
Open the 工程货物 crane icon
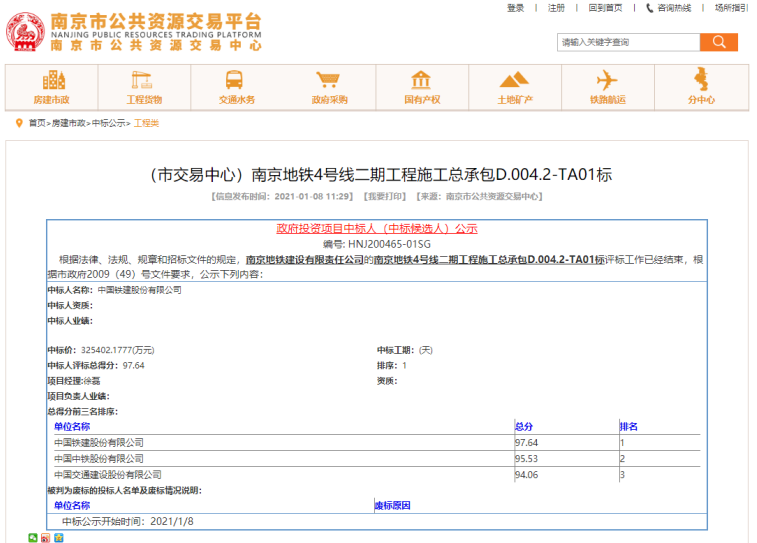click(x=144, y=82)
